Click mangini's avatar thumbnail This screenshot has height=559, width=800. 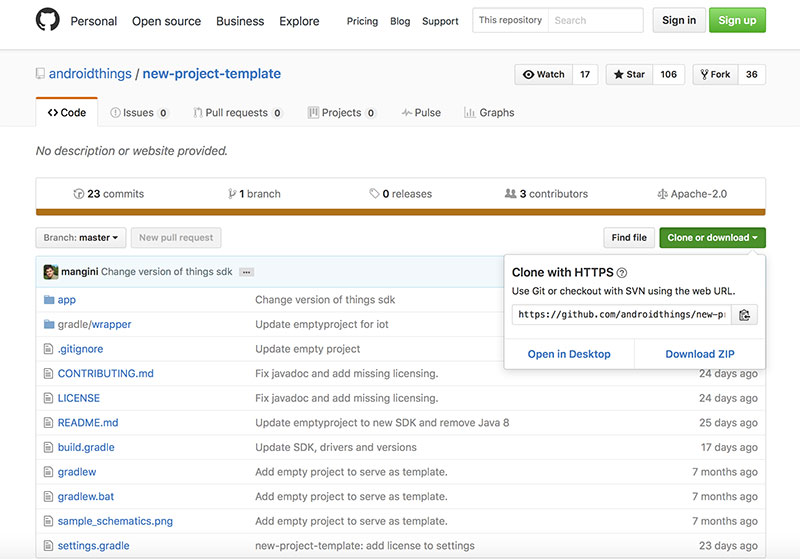[x=51, y=272]
